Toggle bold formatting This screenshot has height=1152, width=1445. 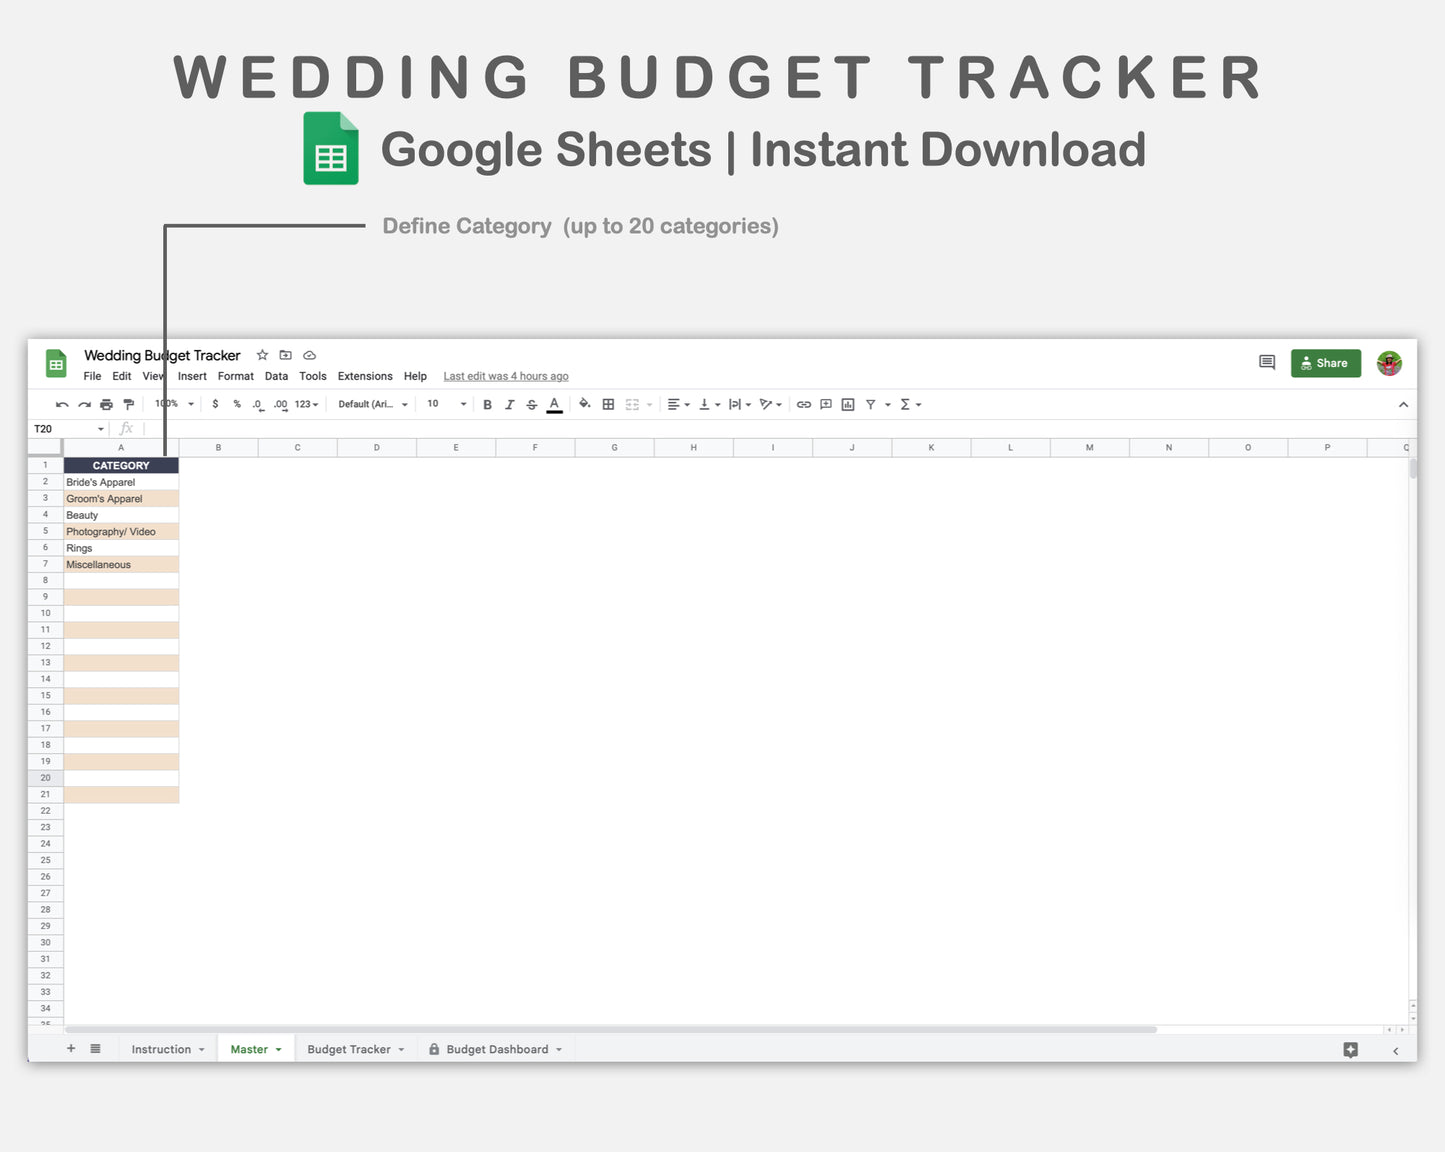coord(487,404)
